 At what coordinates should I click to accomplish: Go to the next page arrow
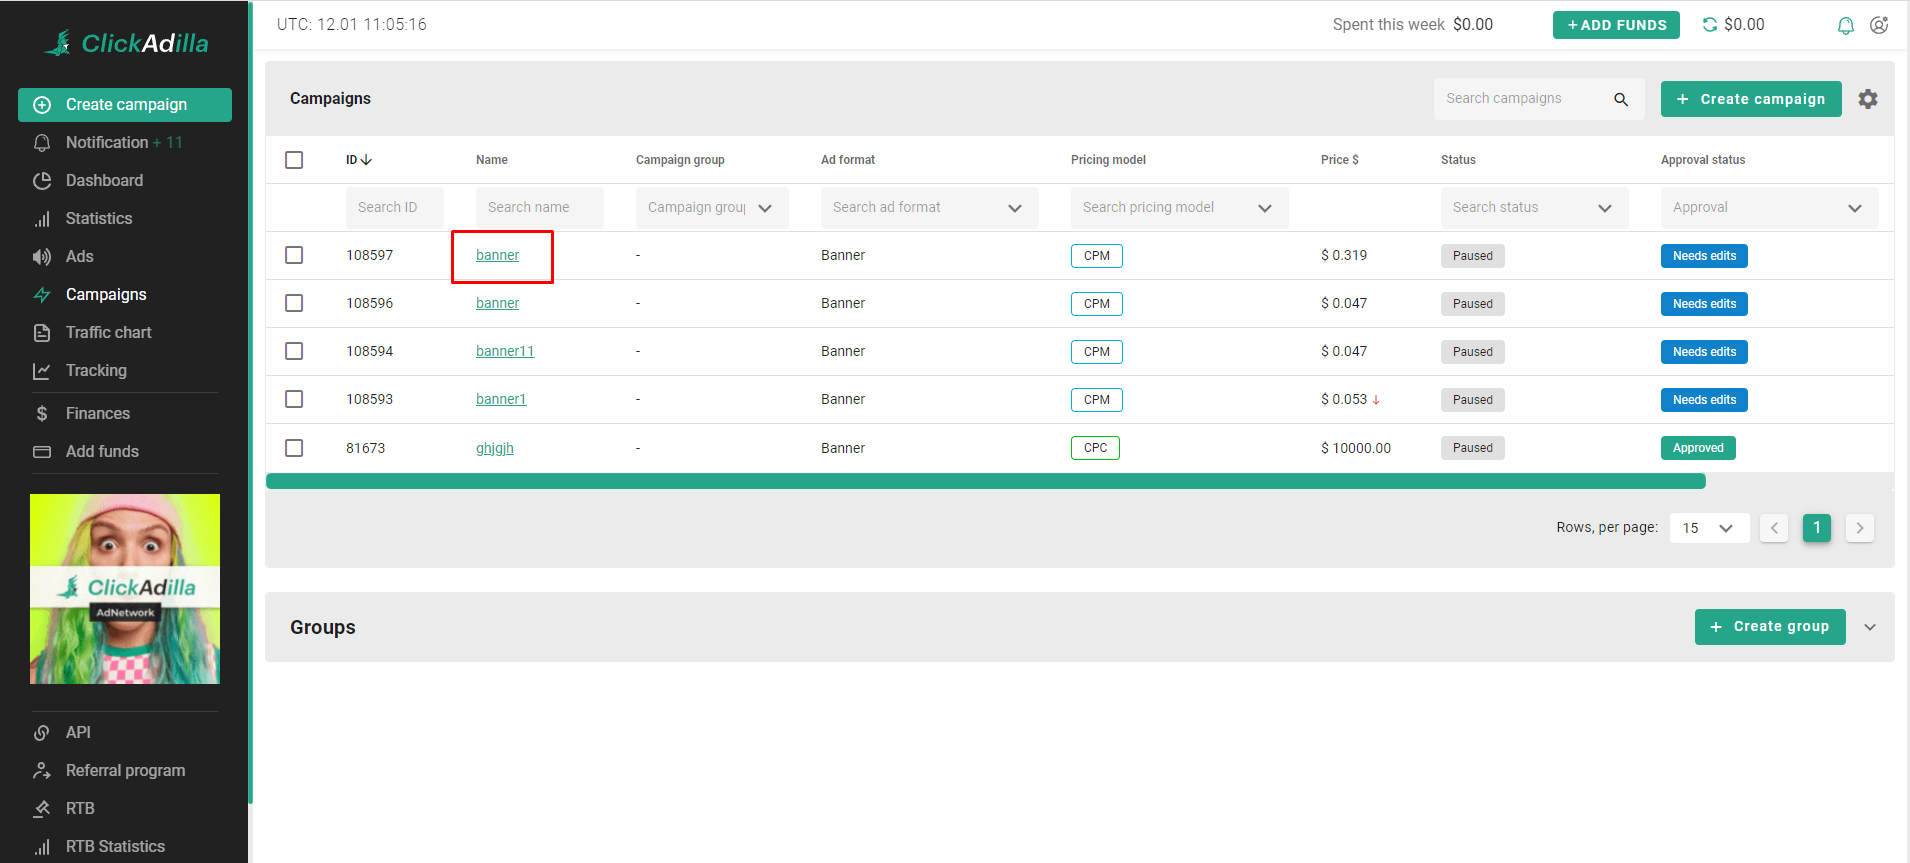(x=1859, y=528)
